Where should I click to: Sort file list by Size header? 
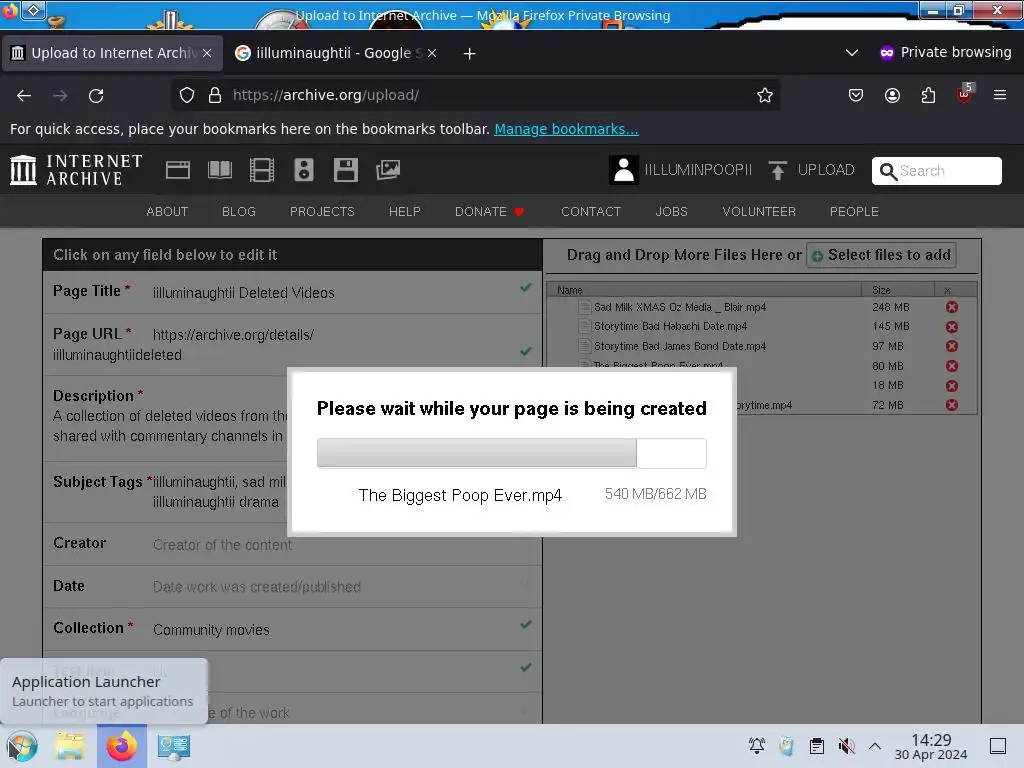click(x=898, y=290)
